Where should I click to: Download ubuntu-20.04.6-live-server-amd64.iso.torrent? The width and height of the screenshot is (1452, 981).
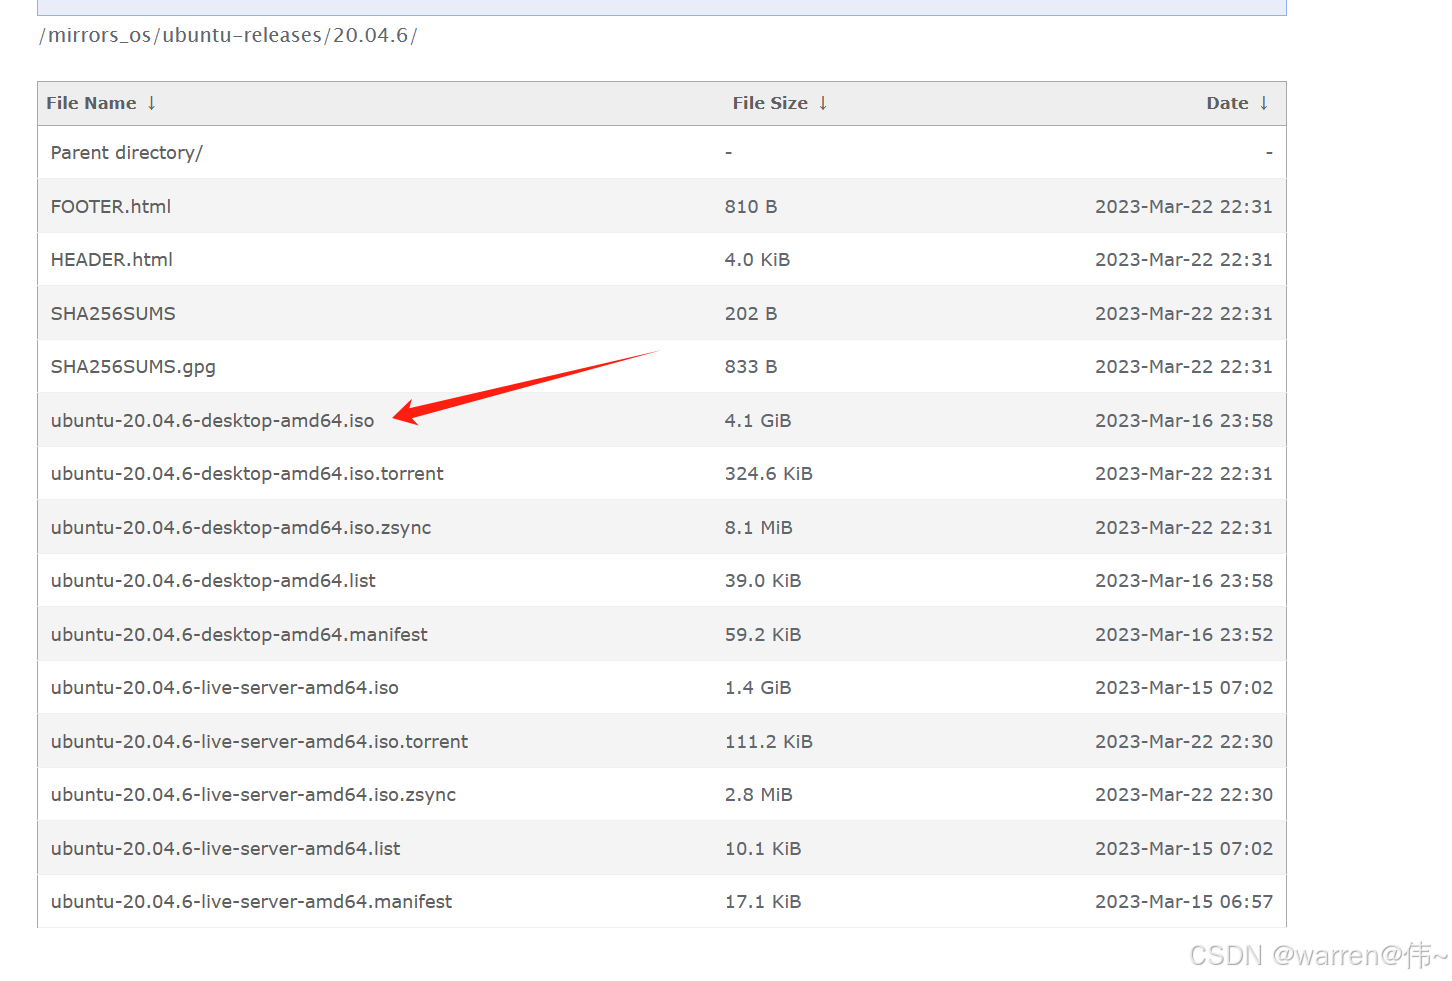pyautogui.click(x=260, y=742)
